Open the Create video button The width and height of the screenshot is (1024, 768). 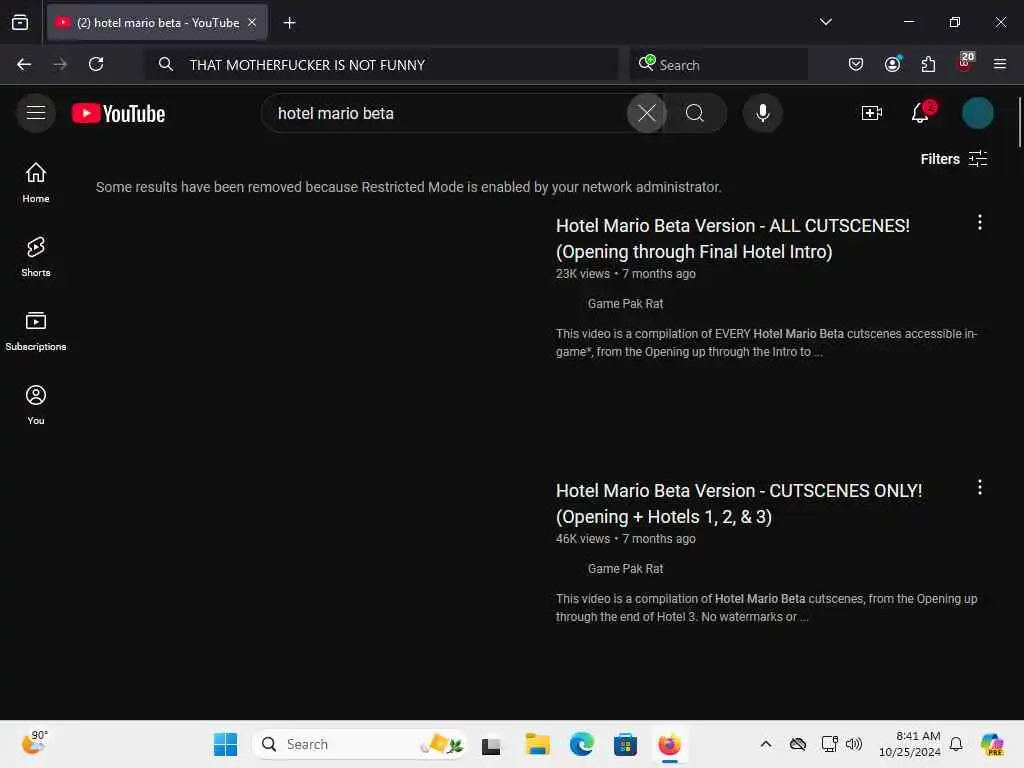872,113
